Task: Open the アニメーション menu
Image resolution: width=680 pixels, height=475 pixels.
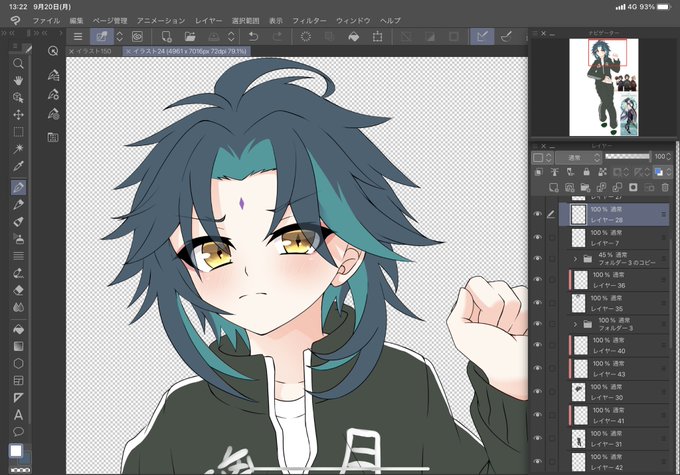Action: click(x=161, y=21)
